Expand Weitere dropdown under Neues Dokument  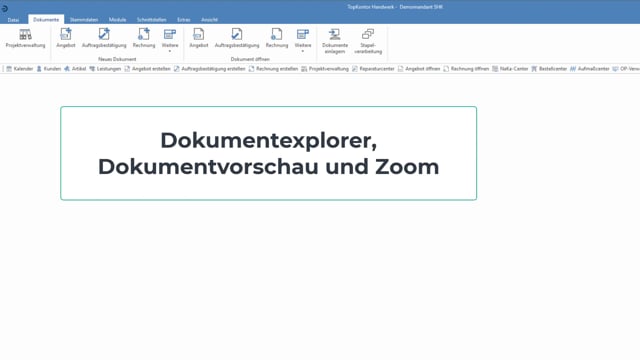170,40
